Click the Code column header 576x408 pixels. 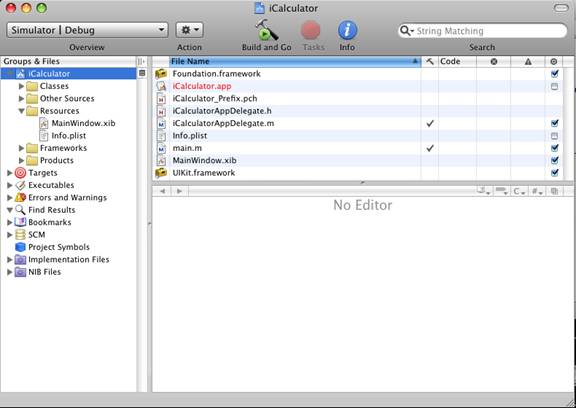click(457, 61)
